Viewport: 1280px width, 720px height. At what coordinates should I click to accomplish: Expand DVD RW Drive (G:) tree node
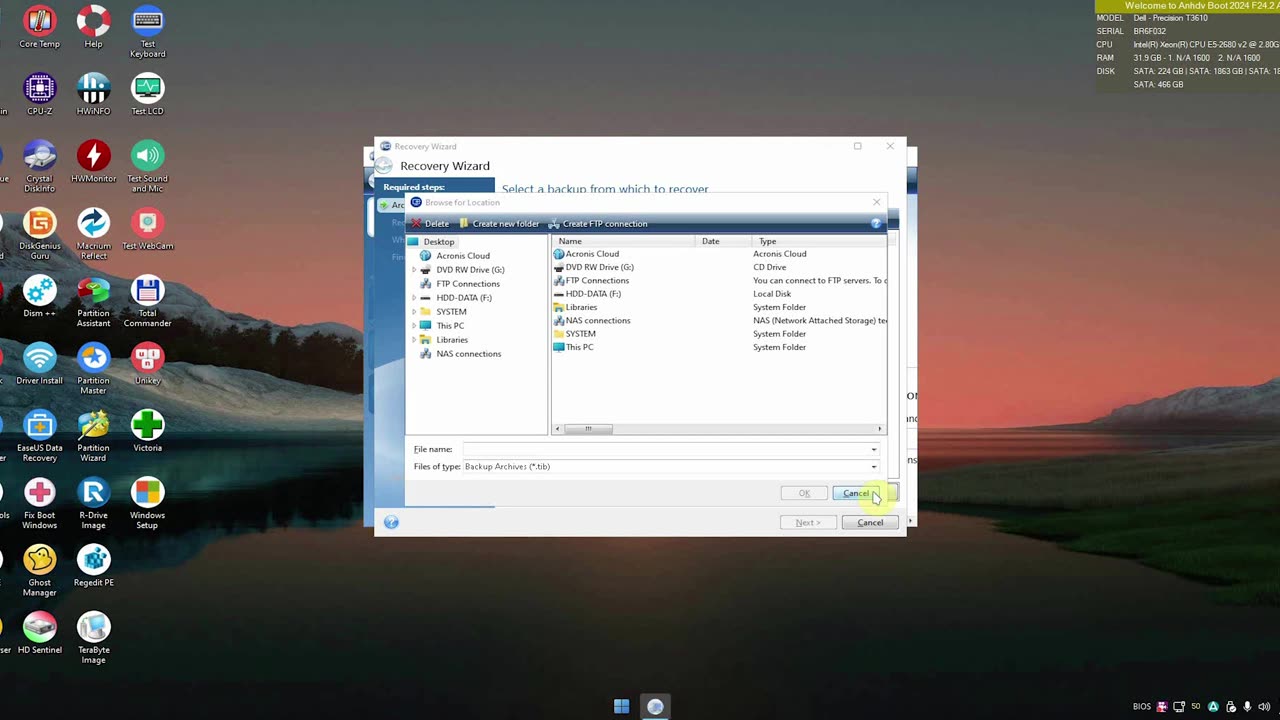point(414,270)
